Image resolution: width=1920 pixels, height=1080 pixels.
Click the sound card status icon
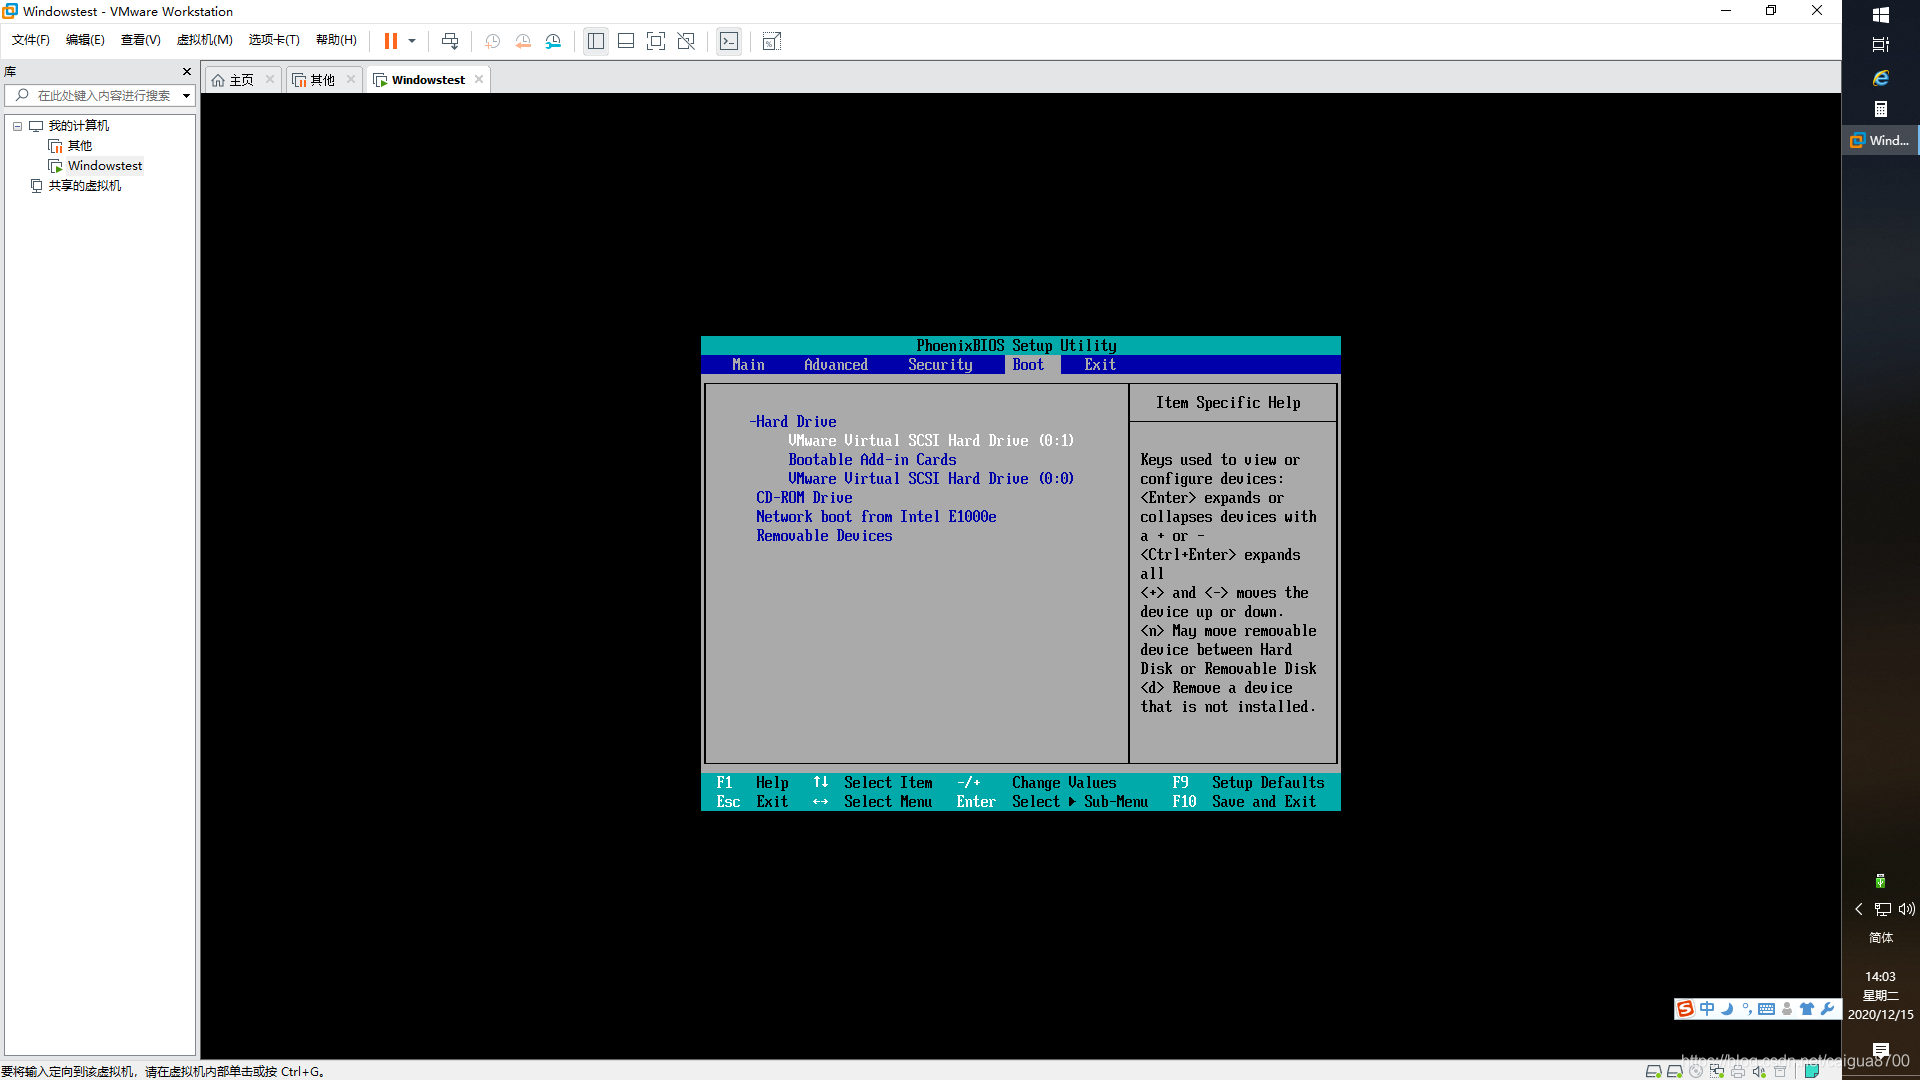pos(1759,1071)
